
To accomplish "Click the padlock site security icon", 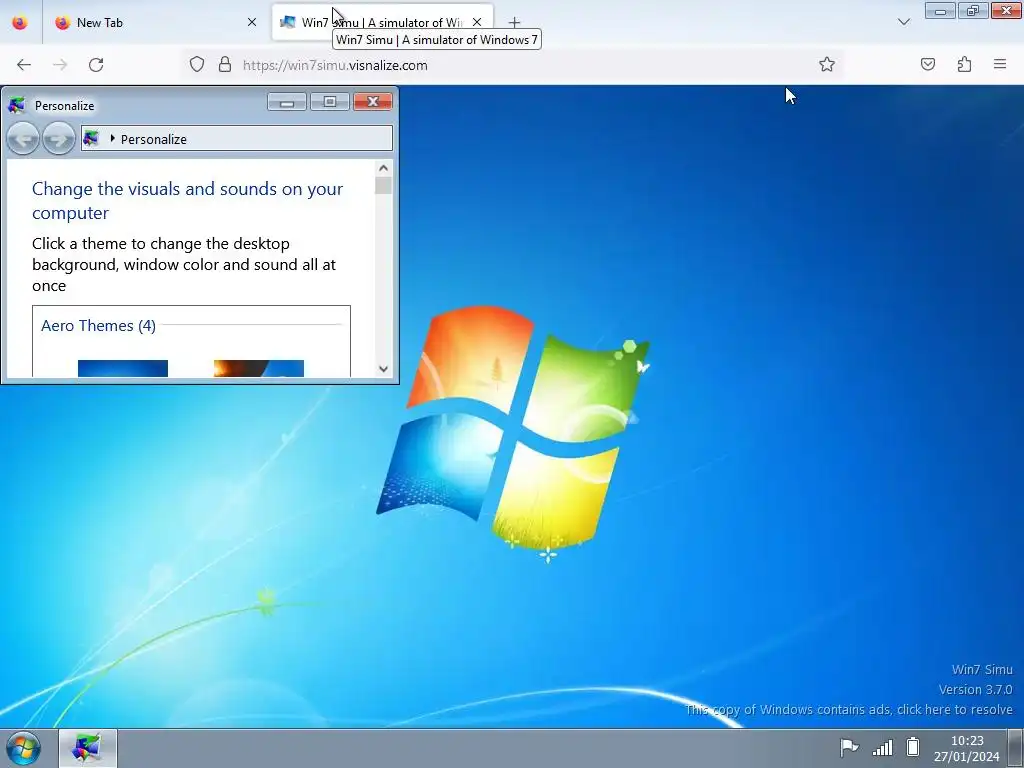I will 225,65.
